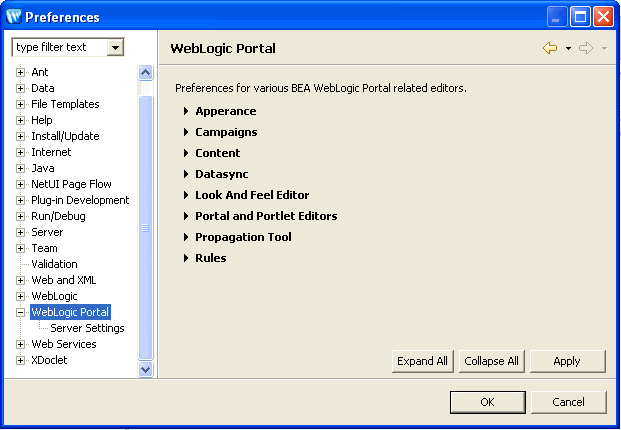Expand the Web Services tree node

pos(20,344)
